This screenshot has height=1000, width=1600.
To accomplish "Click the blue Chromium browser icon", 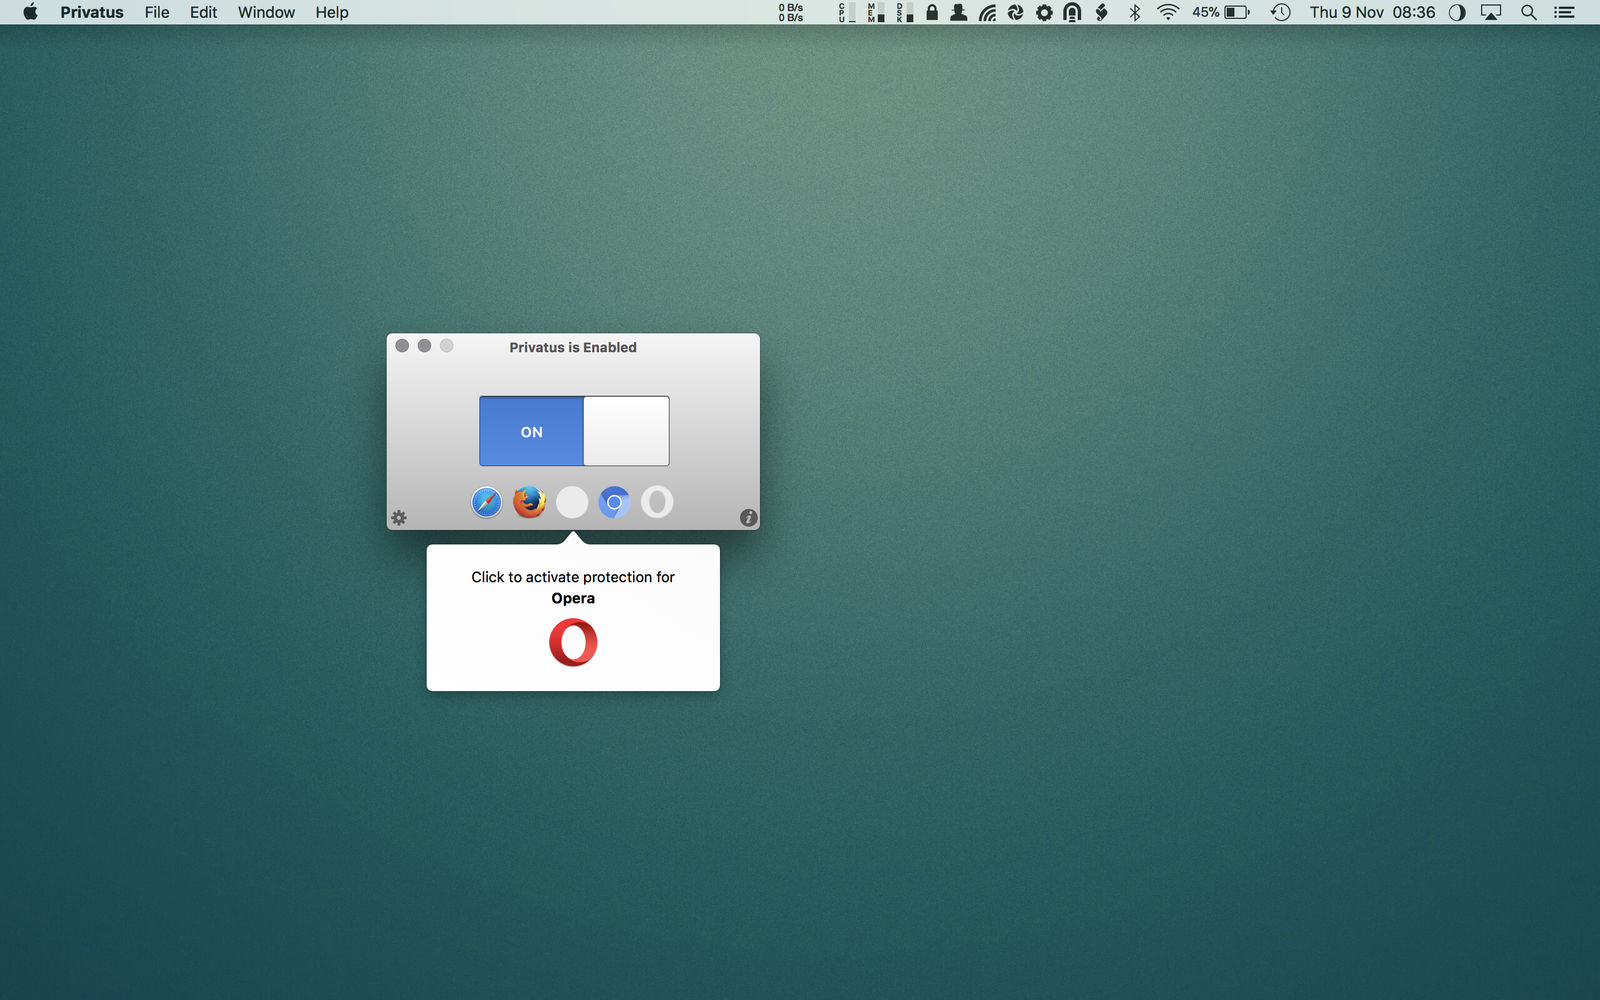I will click(x=614, y=502).
